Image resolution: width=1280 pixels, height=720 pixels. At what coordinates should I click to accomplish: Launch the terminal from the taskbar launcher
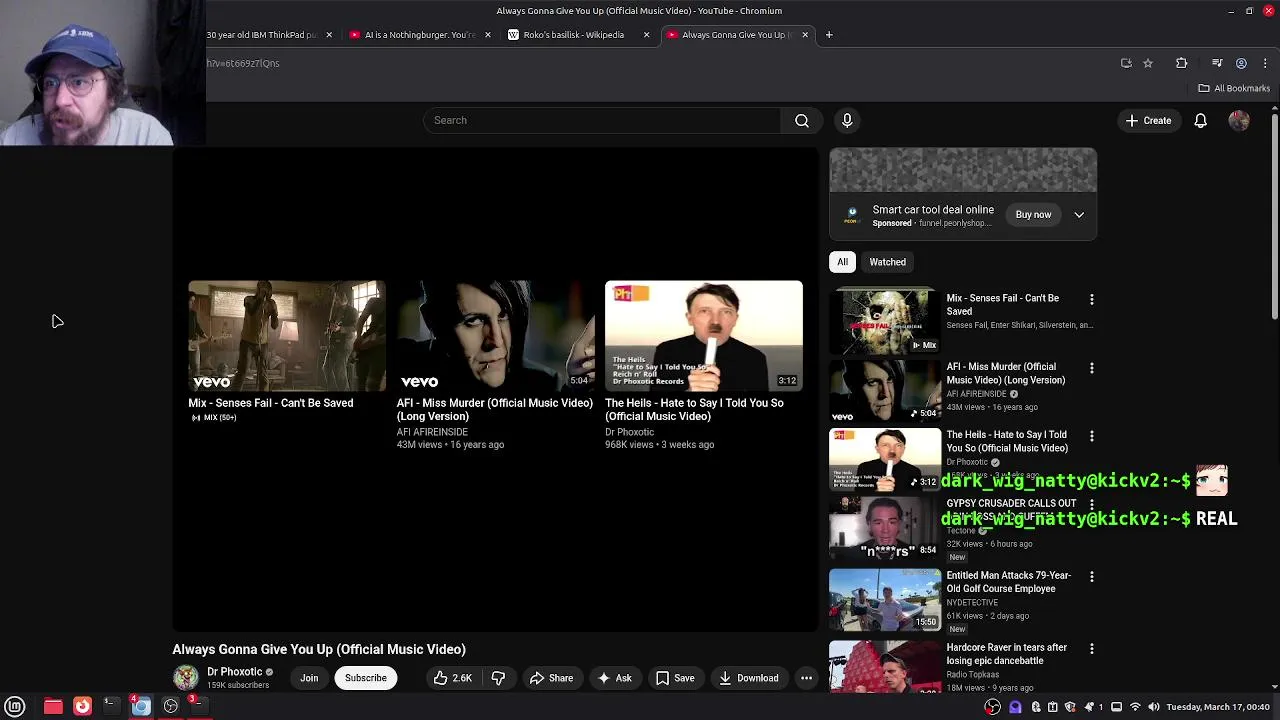point(111,706)
